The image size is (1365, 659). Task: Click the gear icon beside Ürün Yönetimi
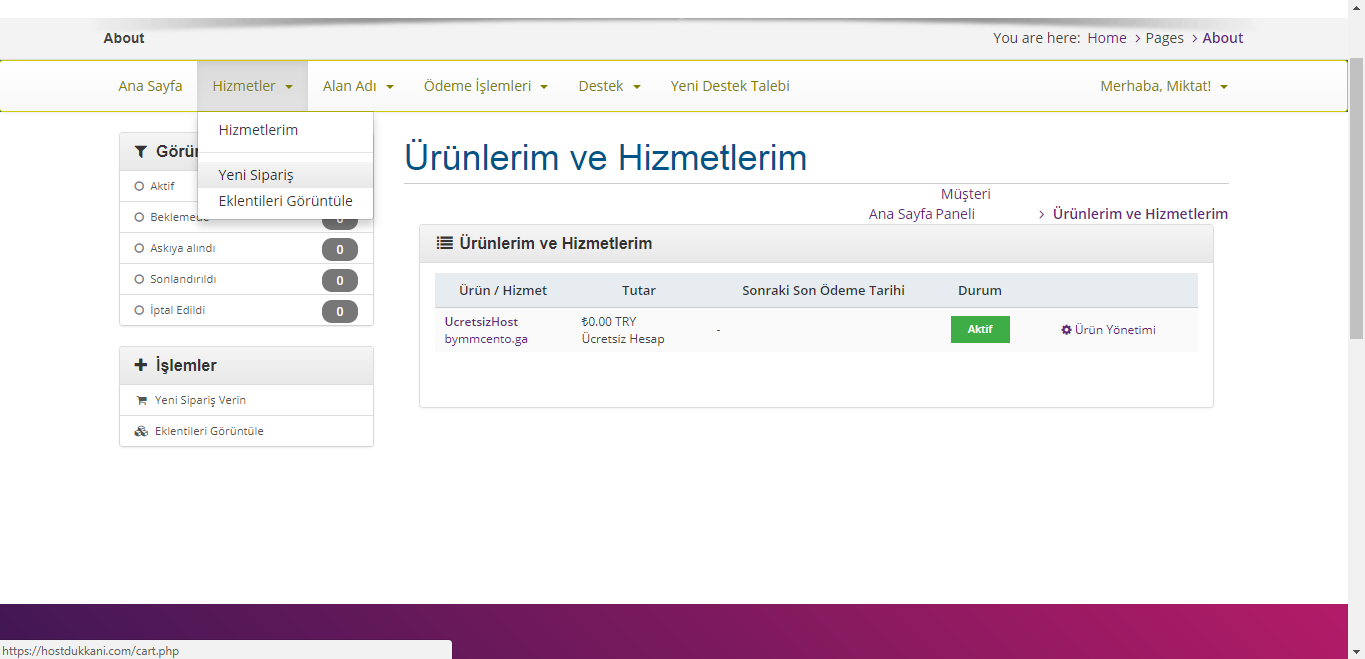(1066, 330)
